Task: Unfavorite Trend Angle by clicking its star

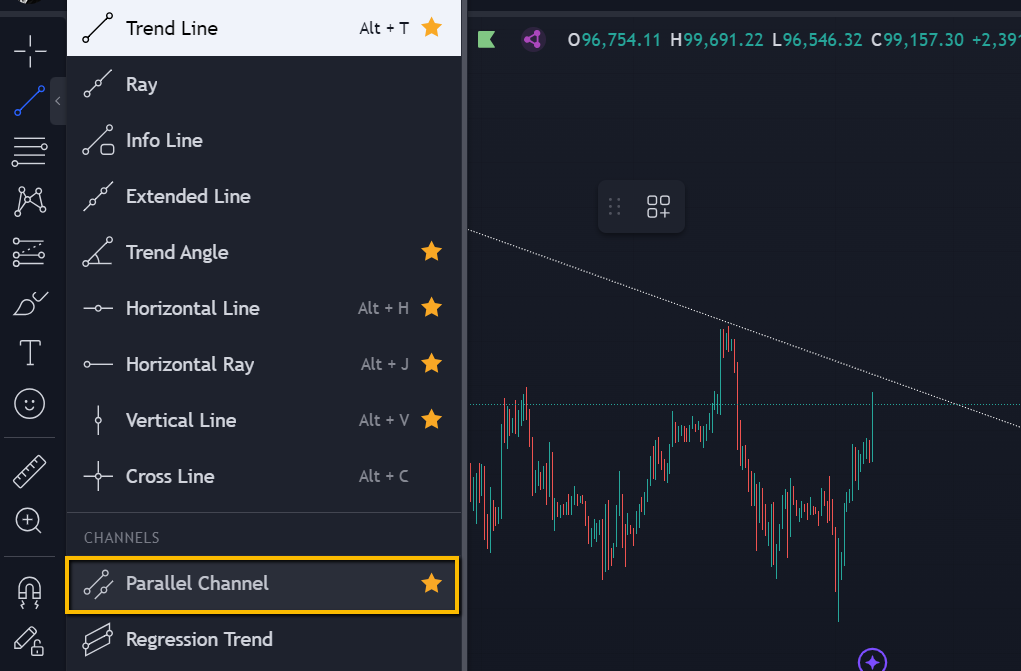Action: click(431, 252)
